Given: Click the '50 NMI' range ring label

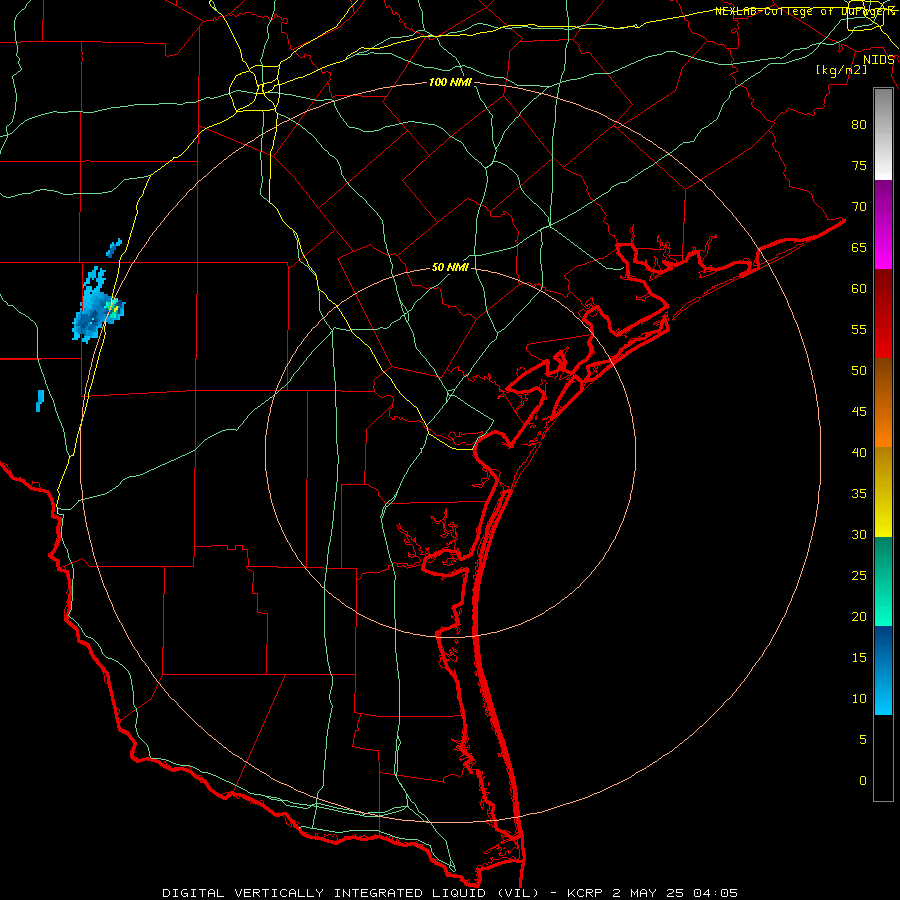Looking at the screenshot, I should (x=450, y=267).
